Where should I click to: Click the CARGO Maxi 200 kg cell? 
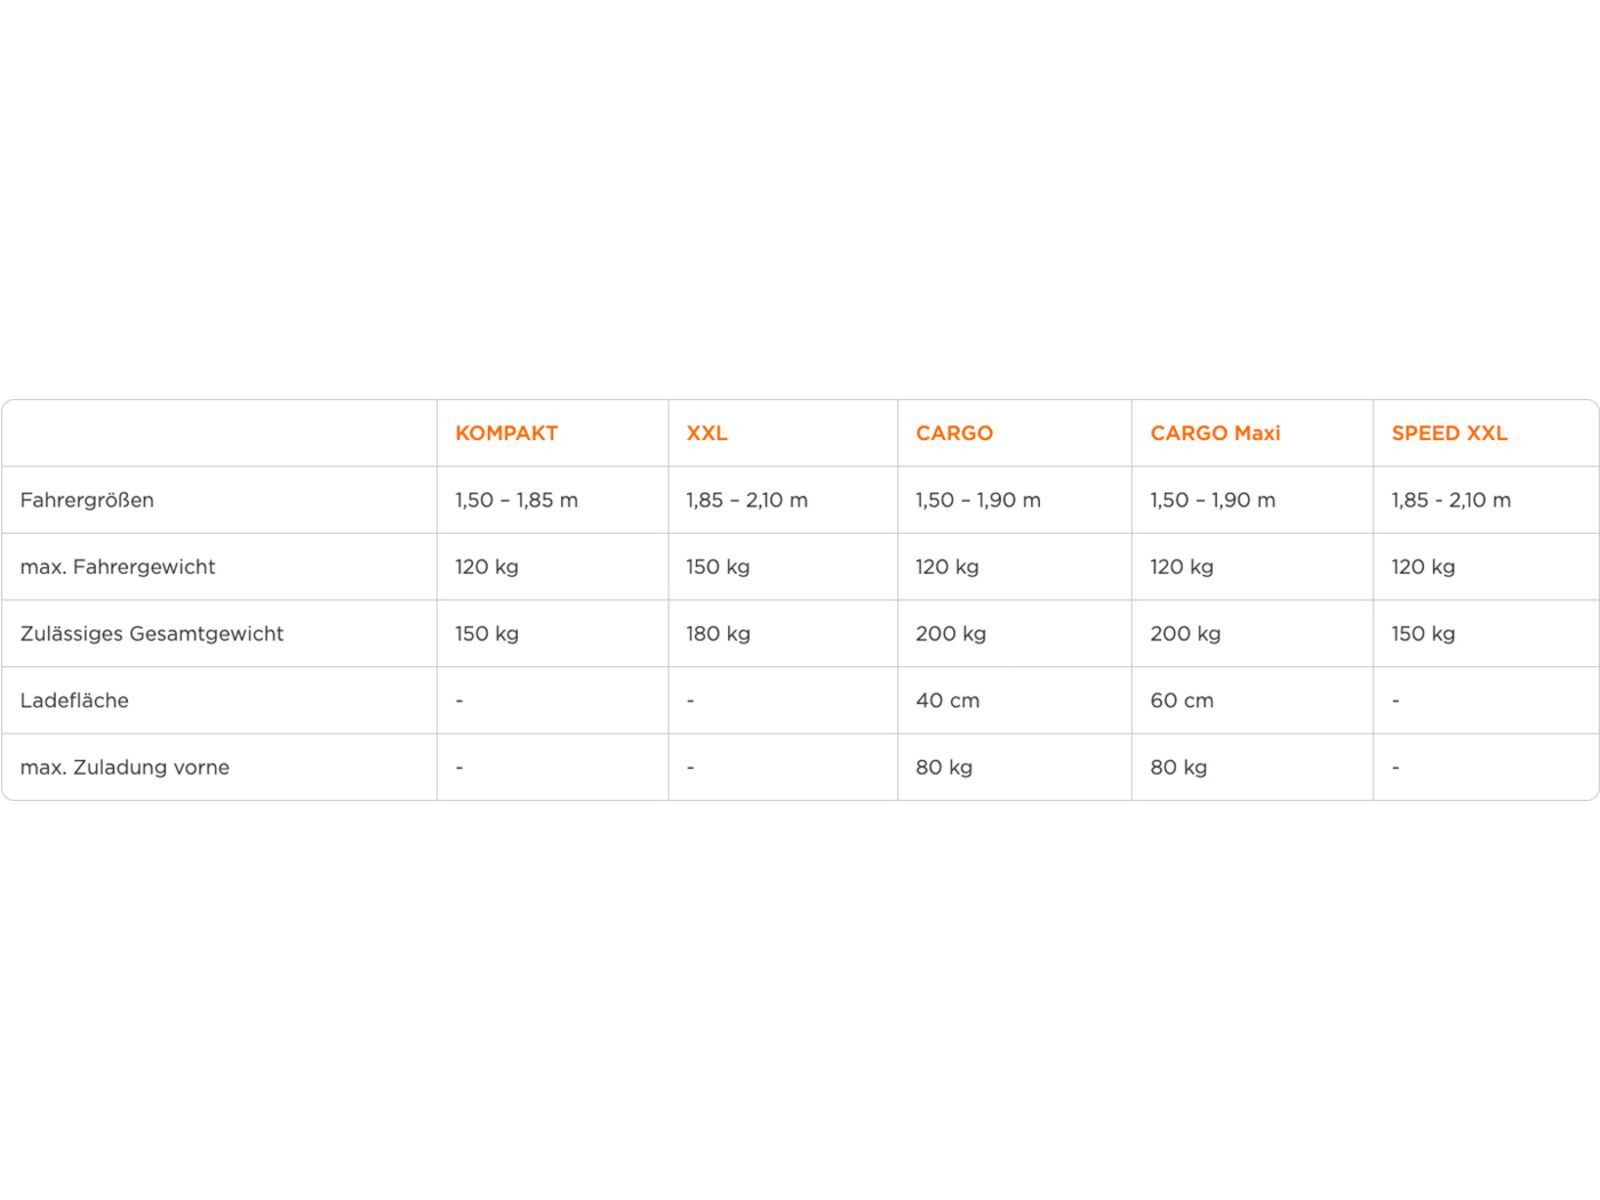click(1185, 634)
